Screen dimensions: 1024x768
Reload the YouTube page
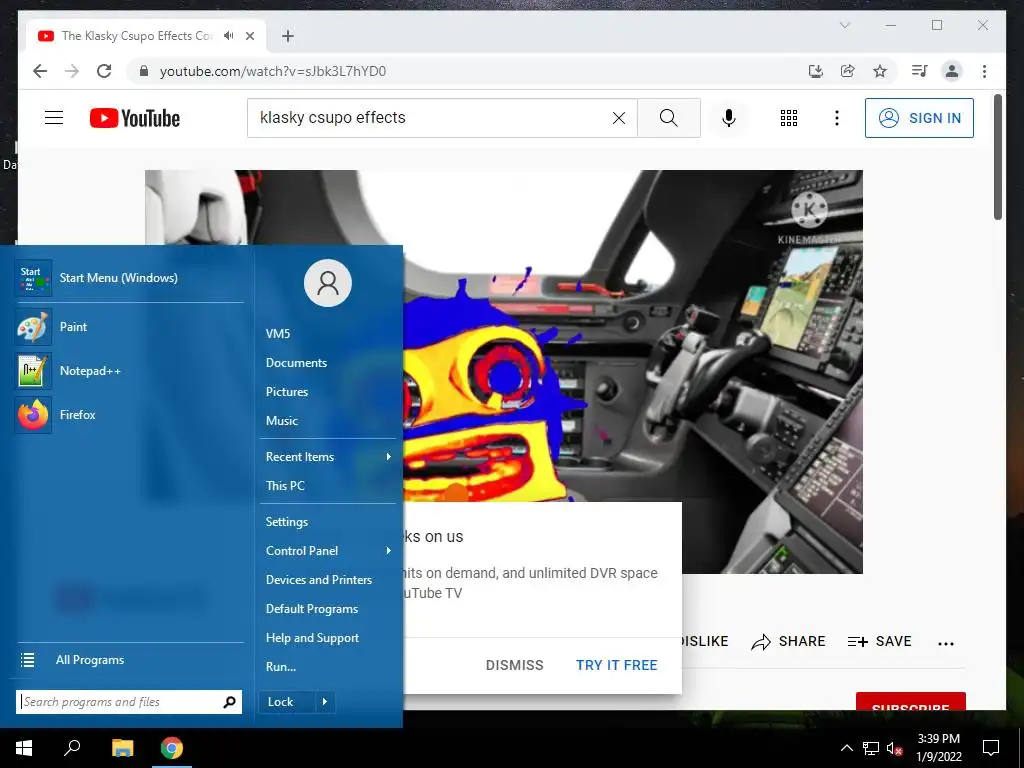tap(104, 71)
